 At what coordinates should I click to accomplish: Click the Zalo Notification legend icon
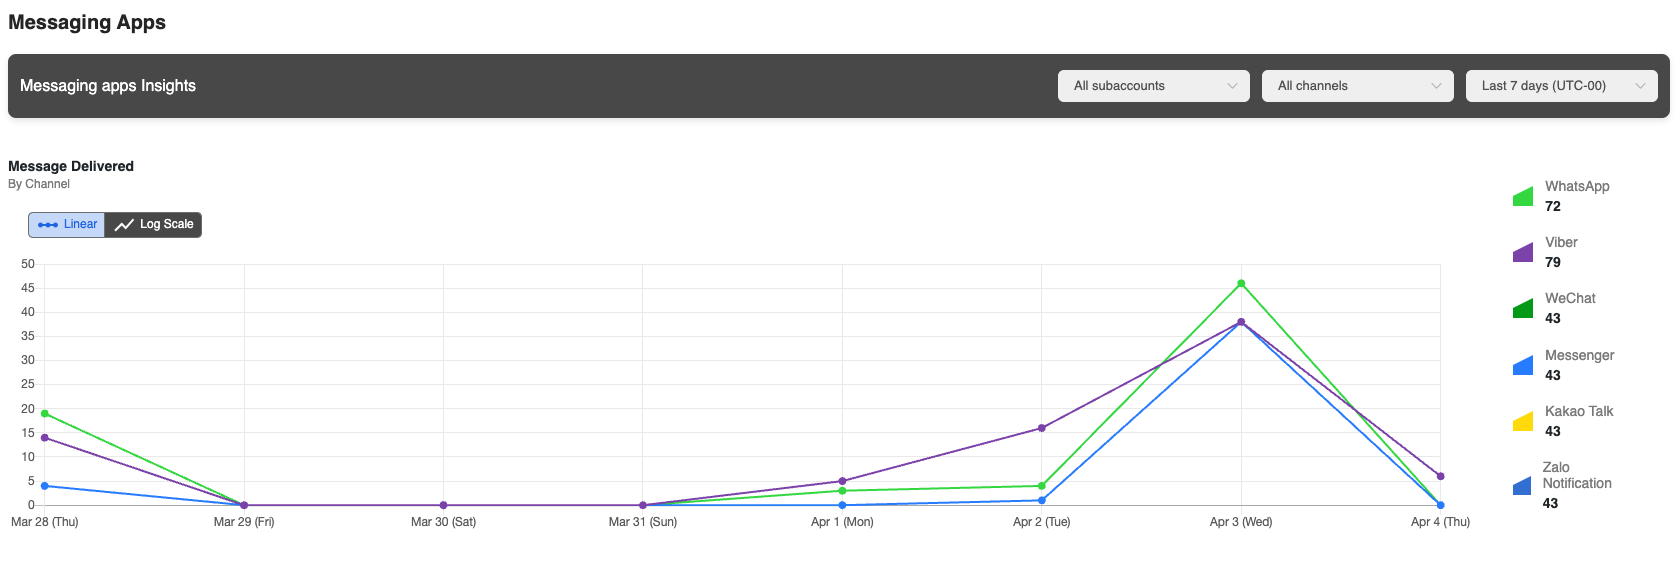click(1522, 486)
